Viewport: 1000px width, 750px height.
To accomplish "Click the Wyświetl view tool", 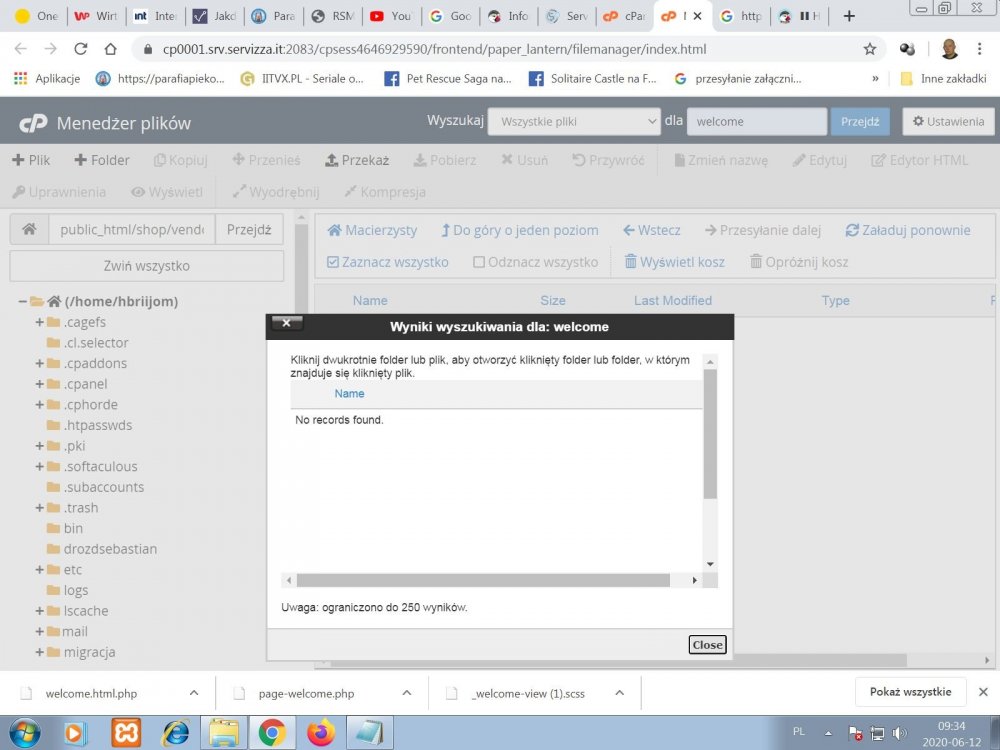I will (x=167, y=192).
